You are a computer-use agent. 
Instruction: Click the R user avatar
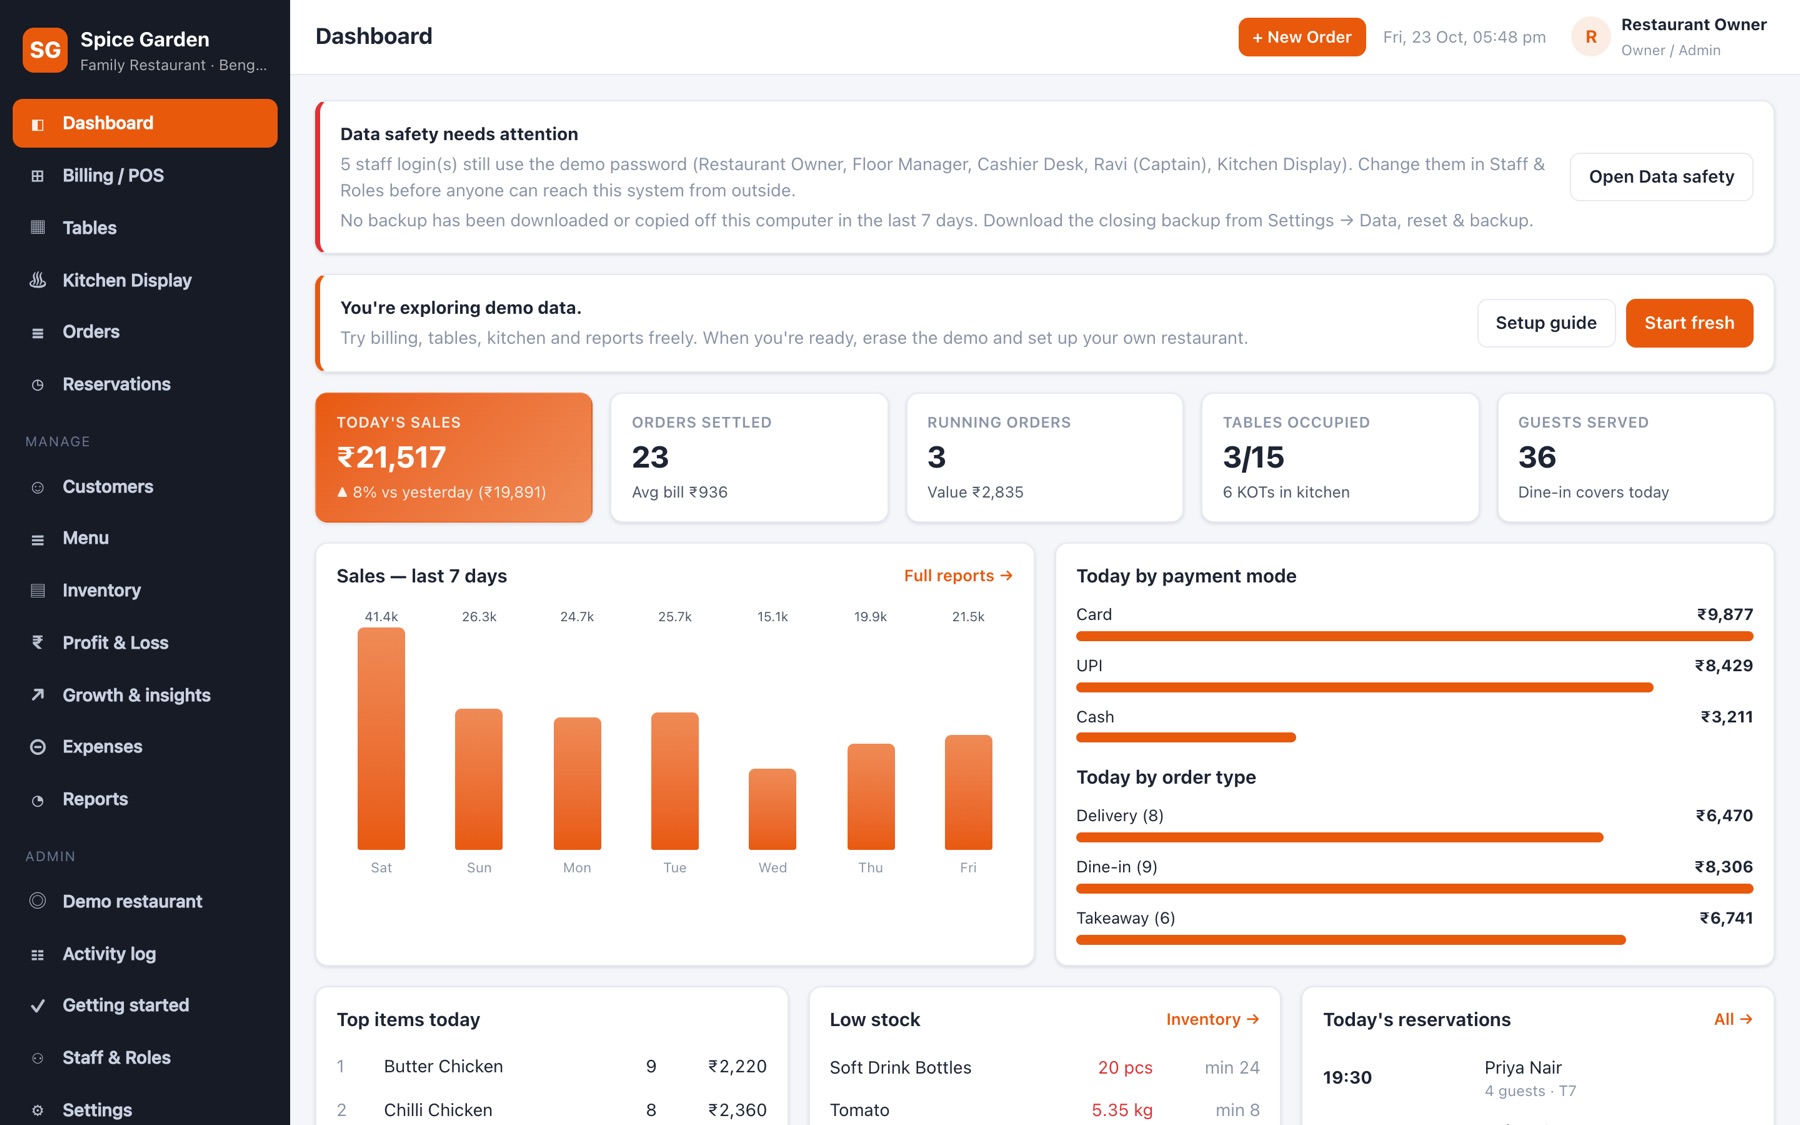point(1590,37)
